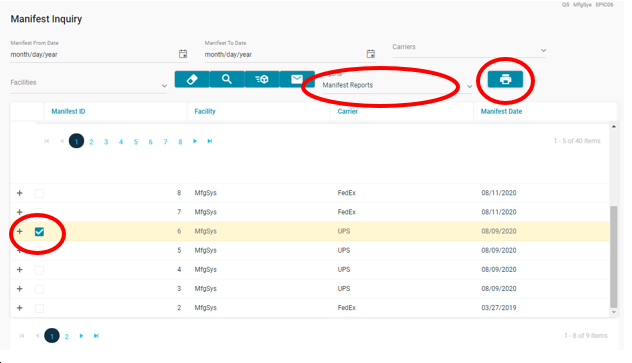
Task: Expand manifest 4 row details
Action: point(19,270)
